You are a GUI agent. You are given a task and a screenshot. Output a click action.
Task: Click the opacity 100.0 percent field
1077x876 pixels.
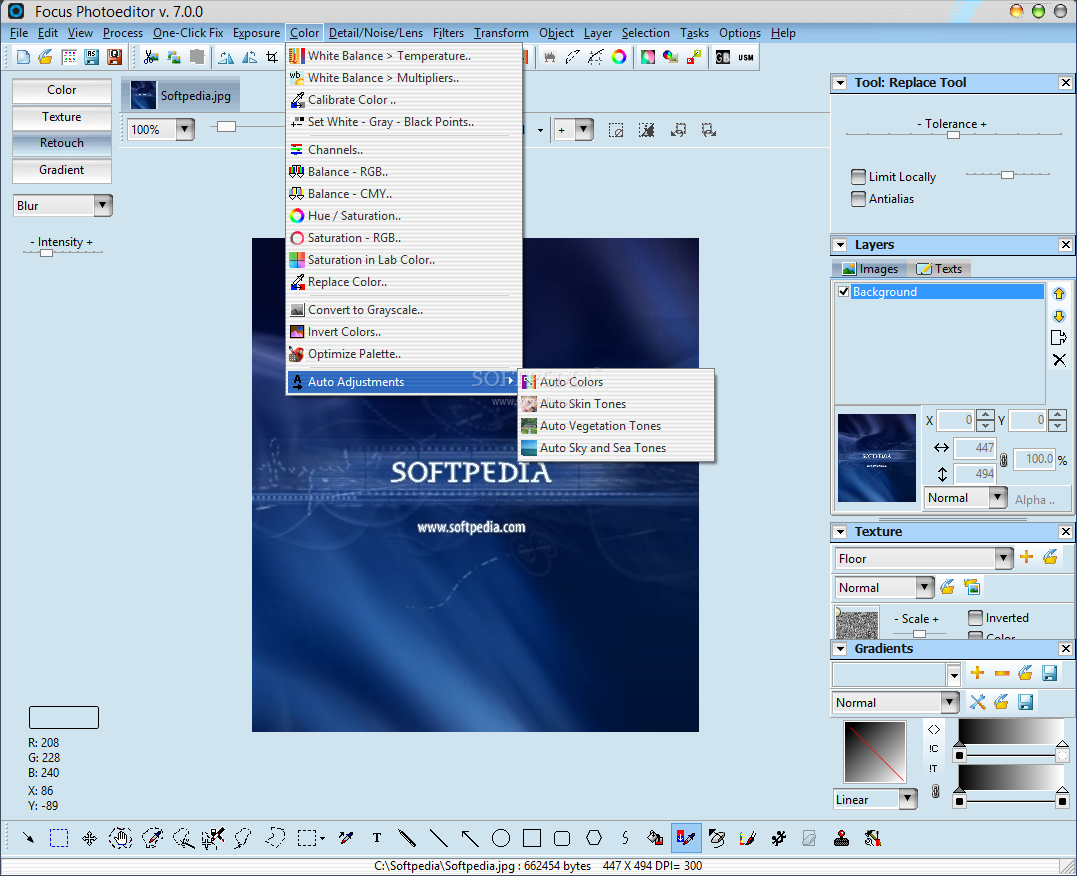(1034, 459)
